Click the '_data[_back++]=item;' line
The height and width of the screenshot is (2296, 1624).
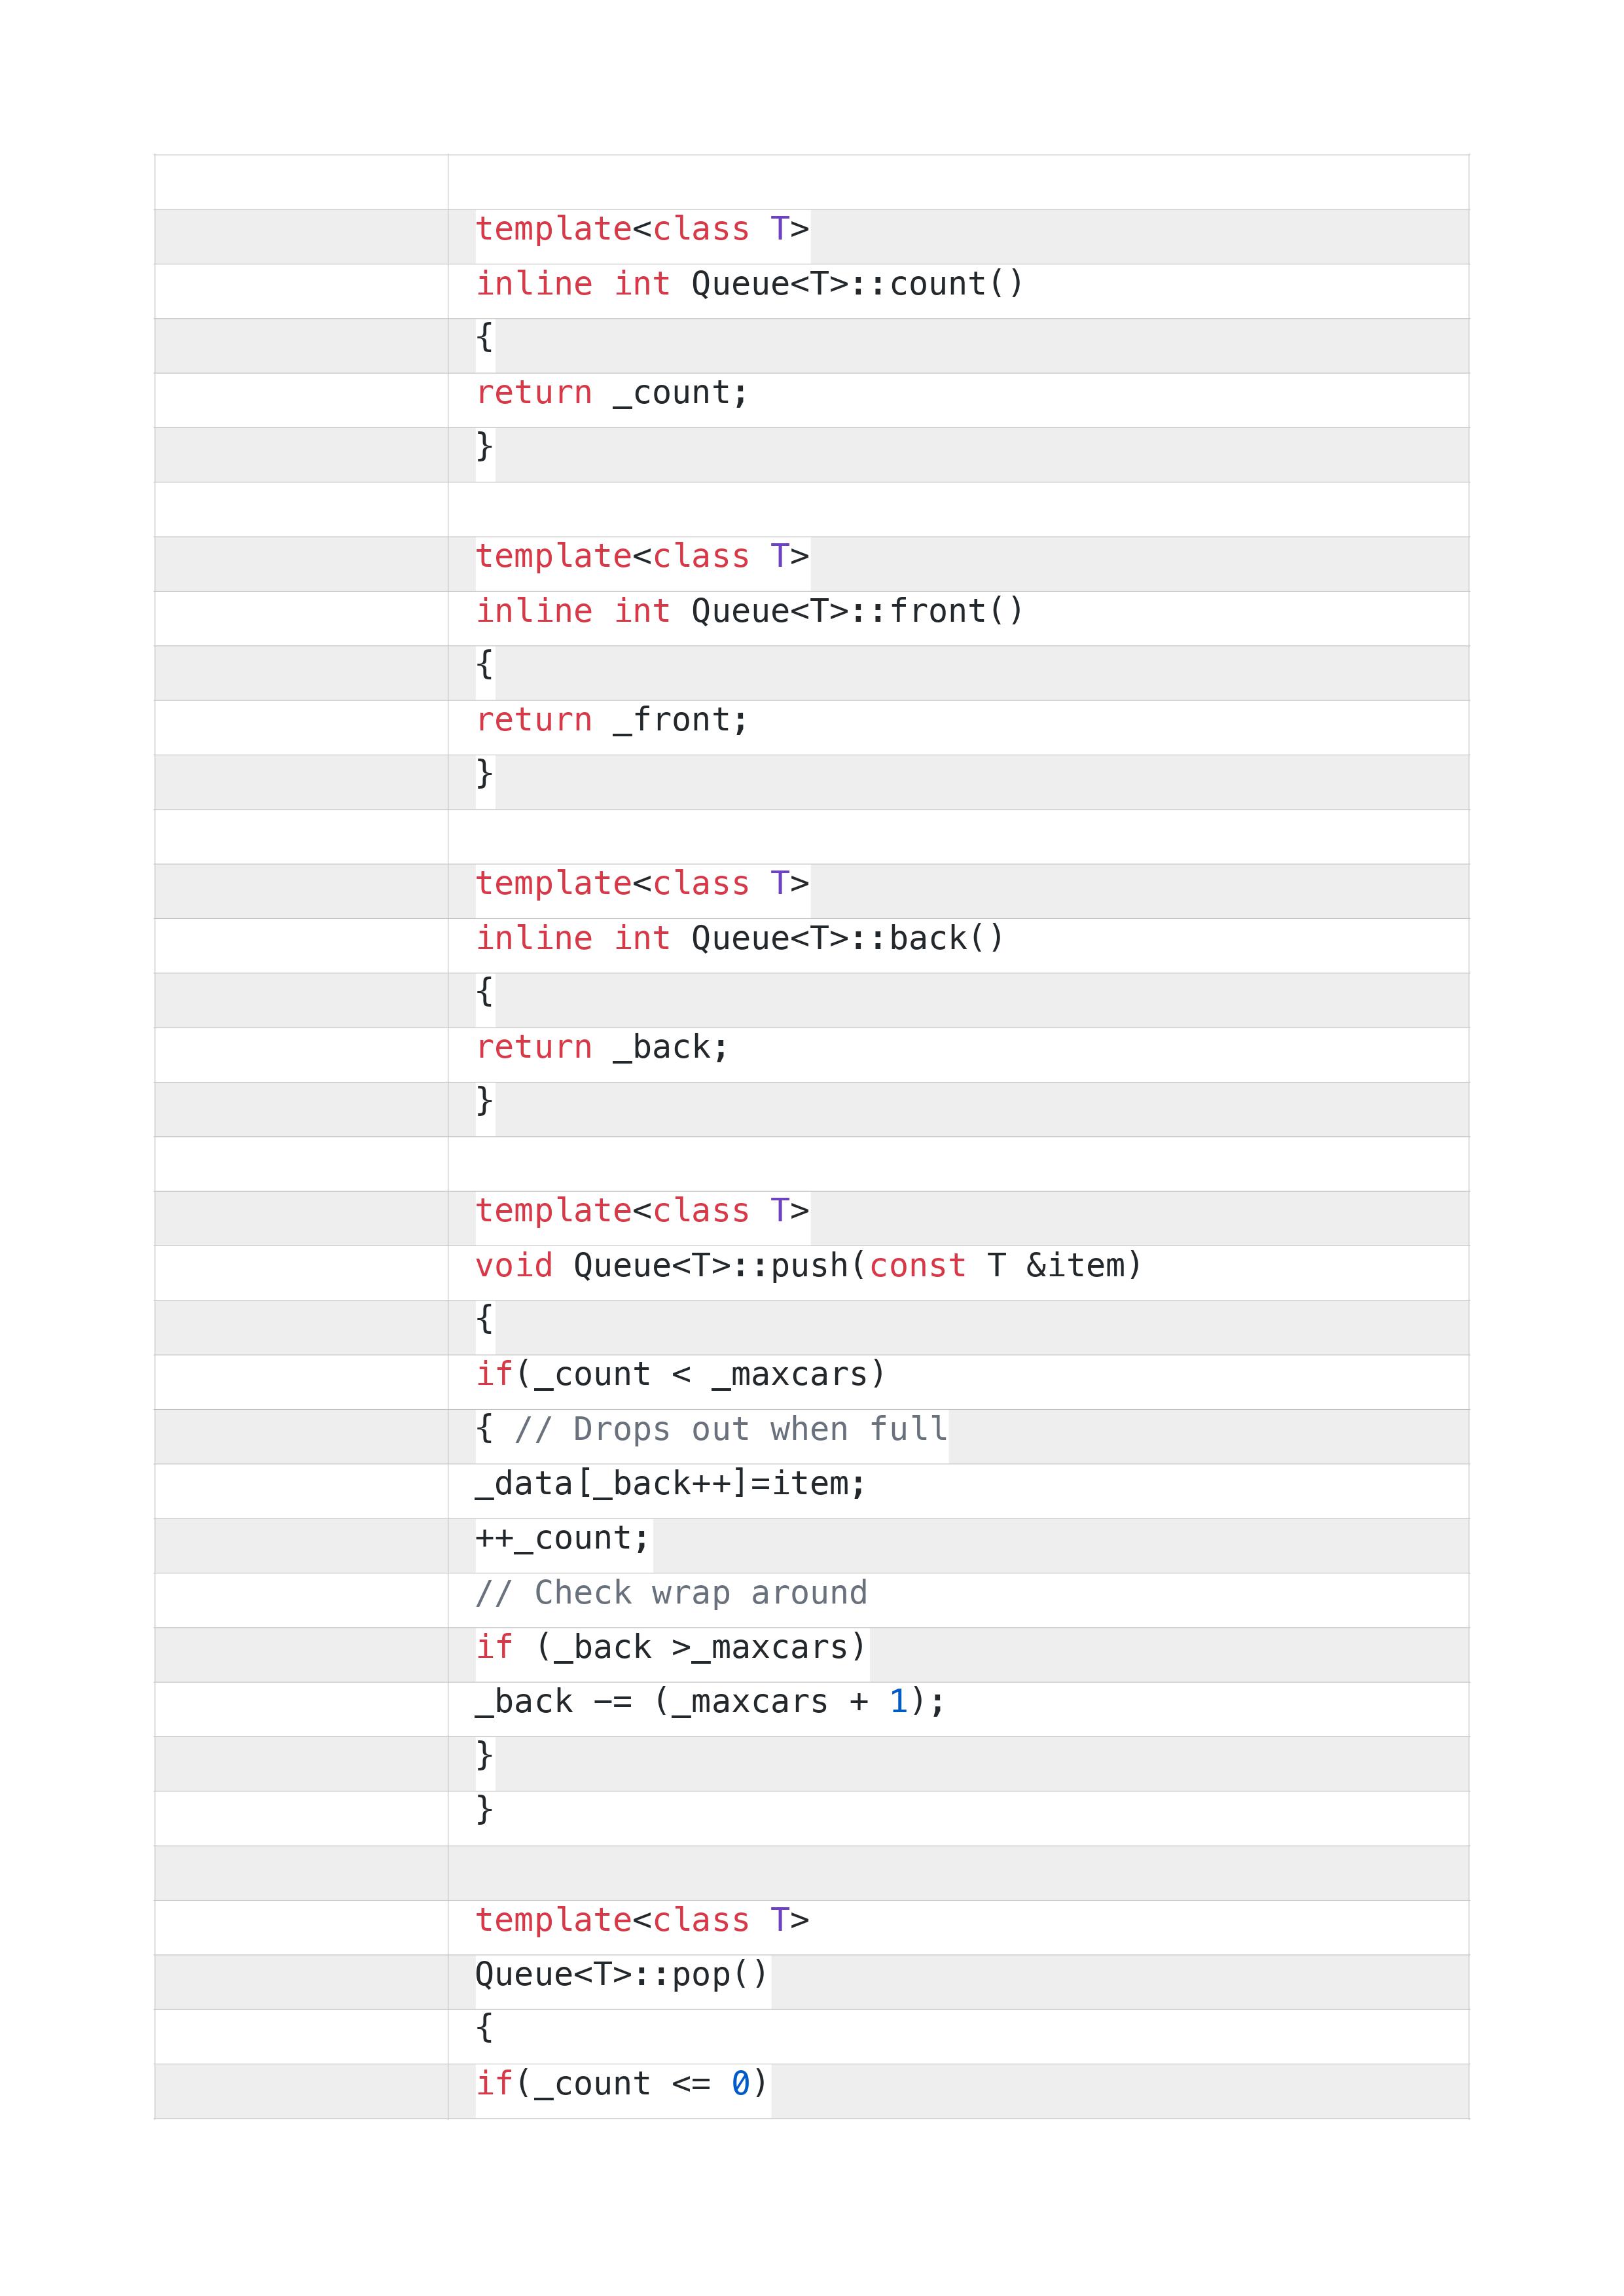click(x=670, y=1484)
